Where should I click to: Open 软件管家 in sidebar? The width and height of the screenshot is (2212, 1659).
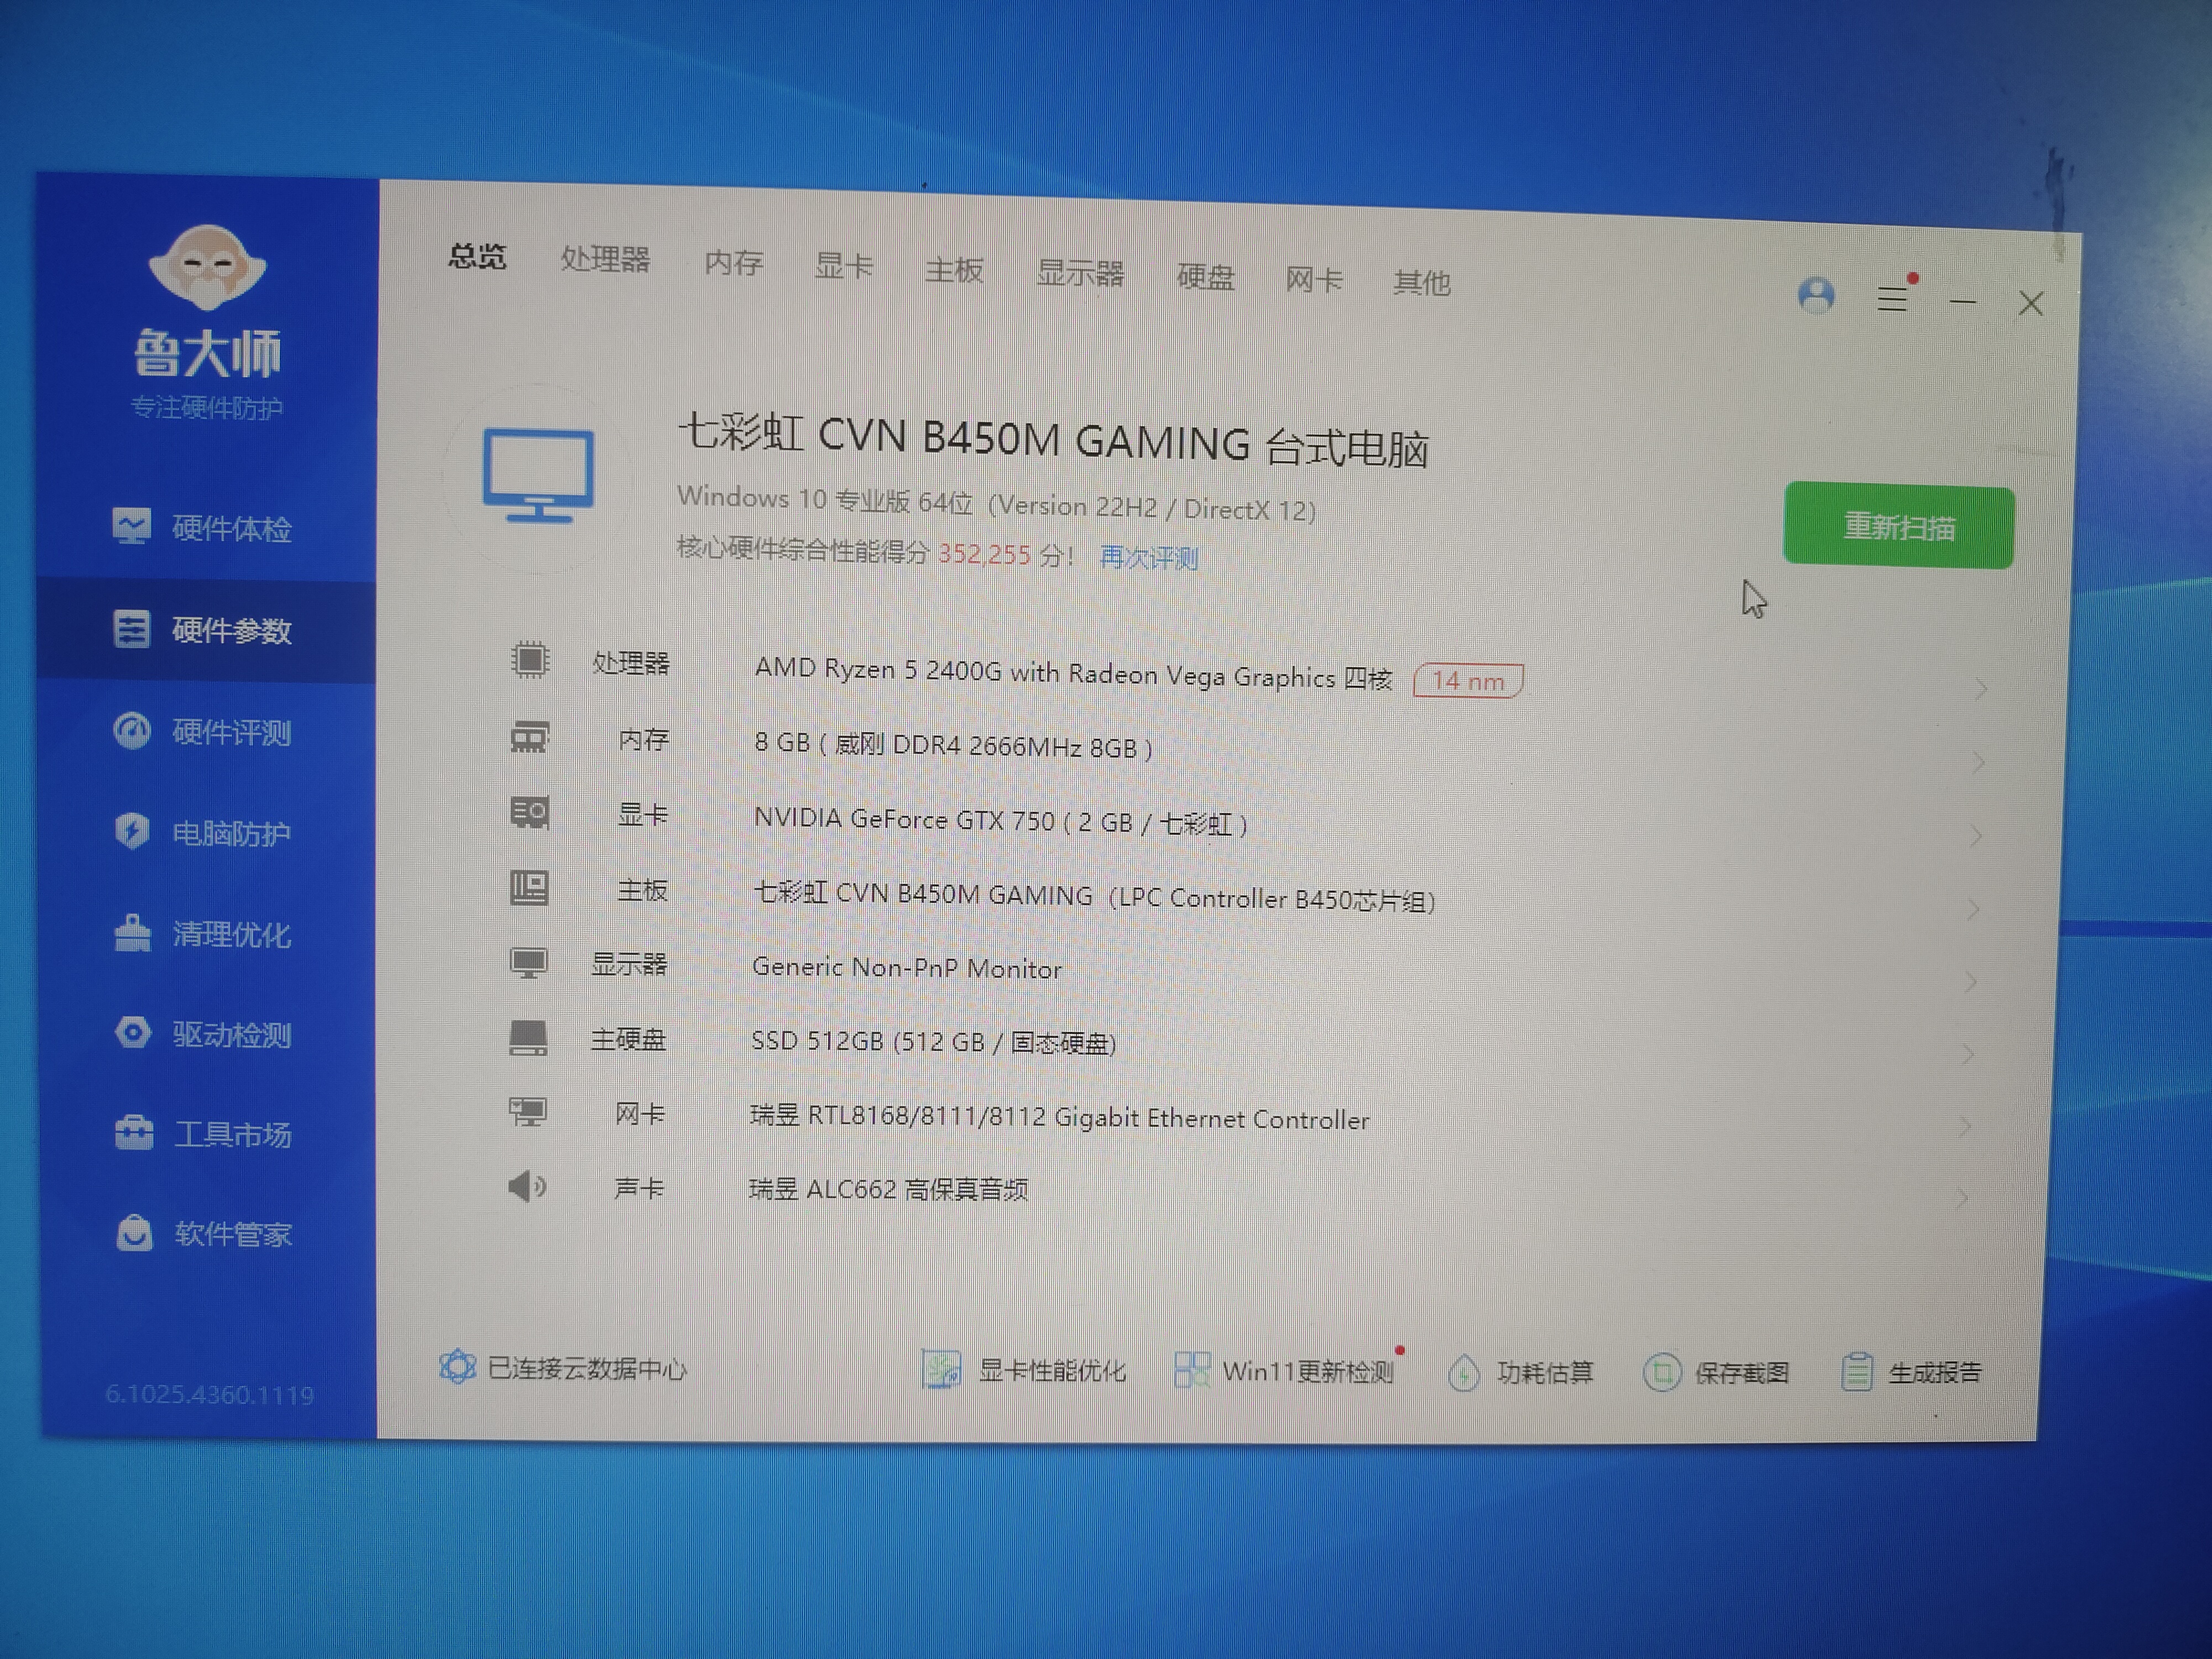point(231,1234)
